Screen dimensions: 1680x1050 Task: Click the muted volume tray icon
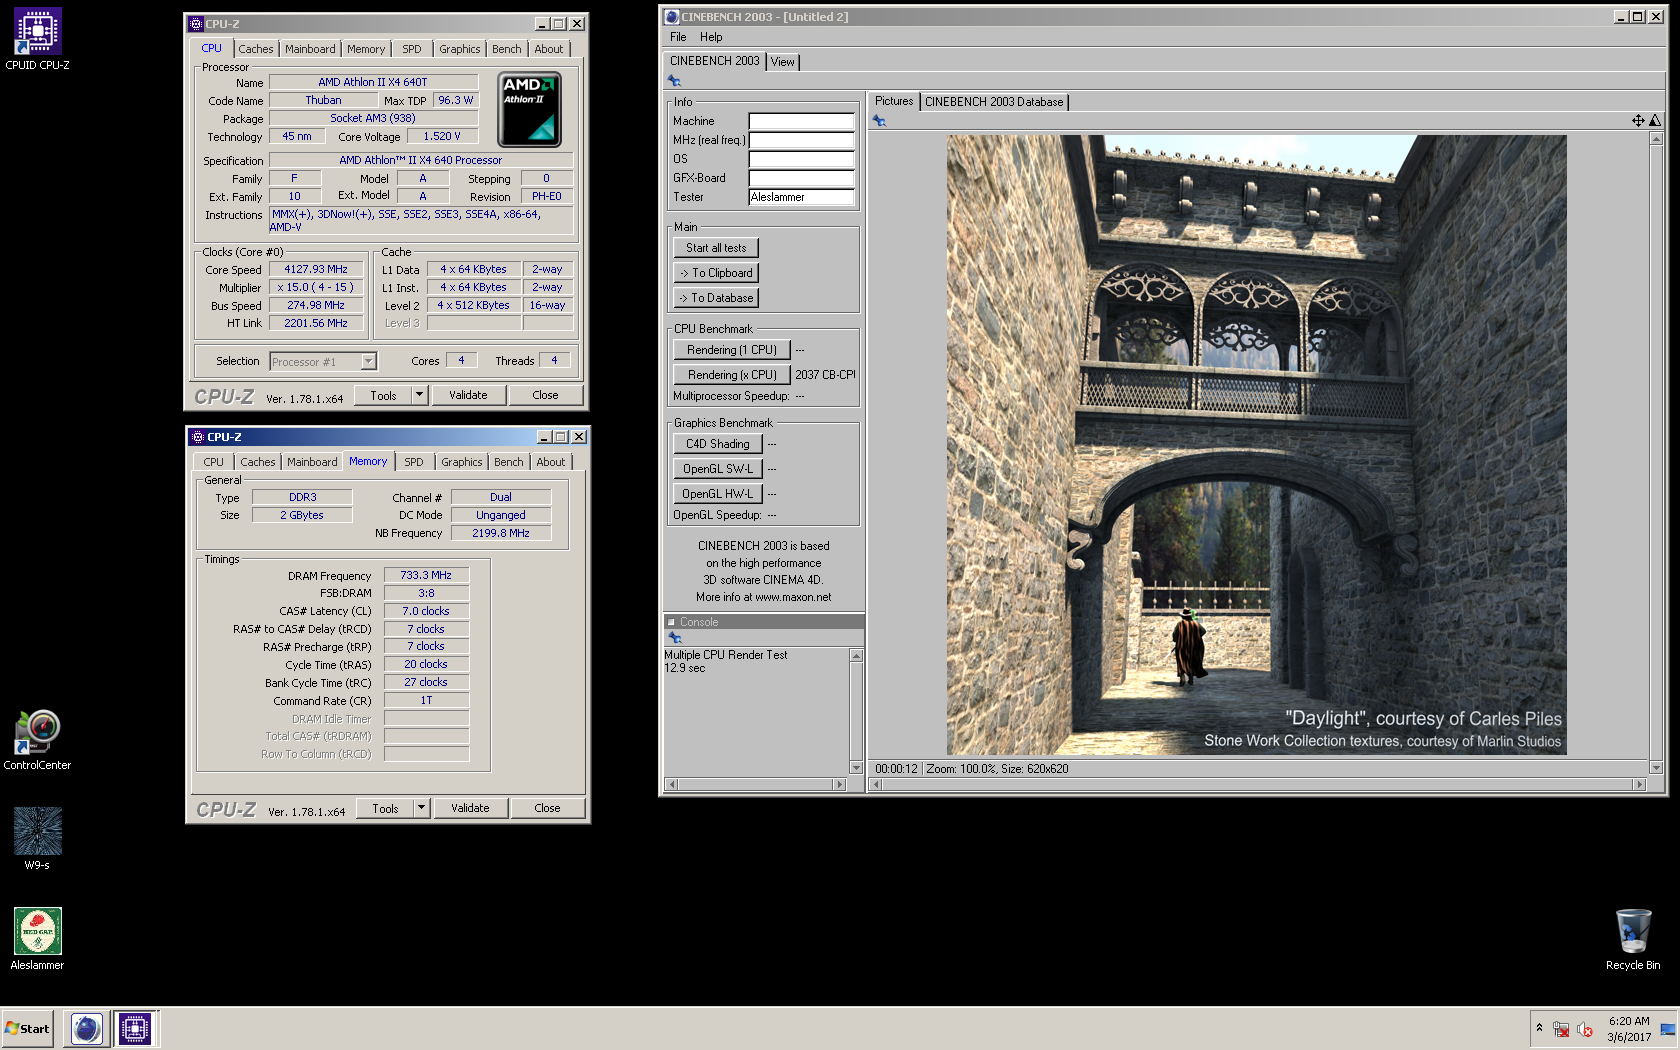[1585, 1029]
